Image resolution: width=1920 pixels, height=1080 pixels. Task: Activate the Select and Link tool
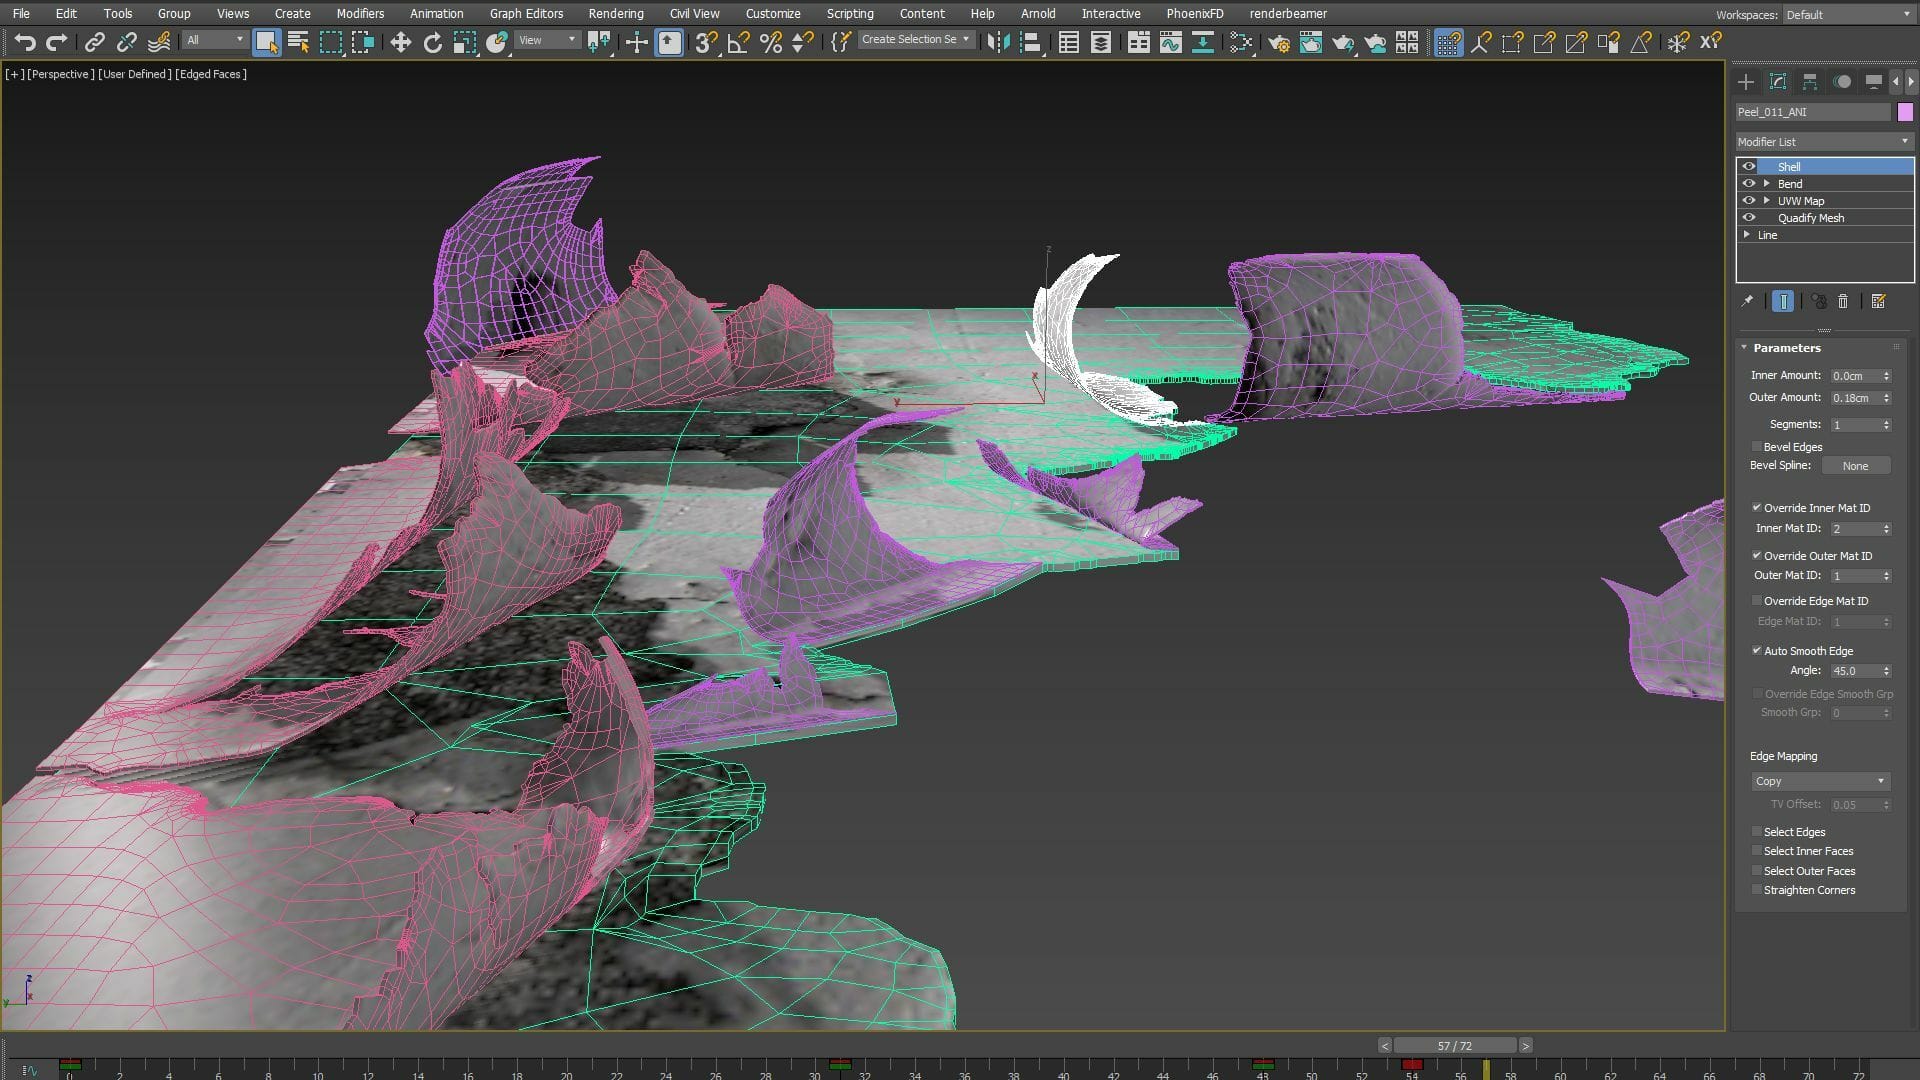click(x=94, y=41)
